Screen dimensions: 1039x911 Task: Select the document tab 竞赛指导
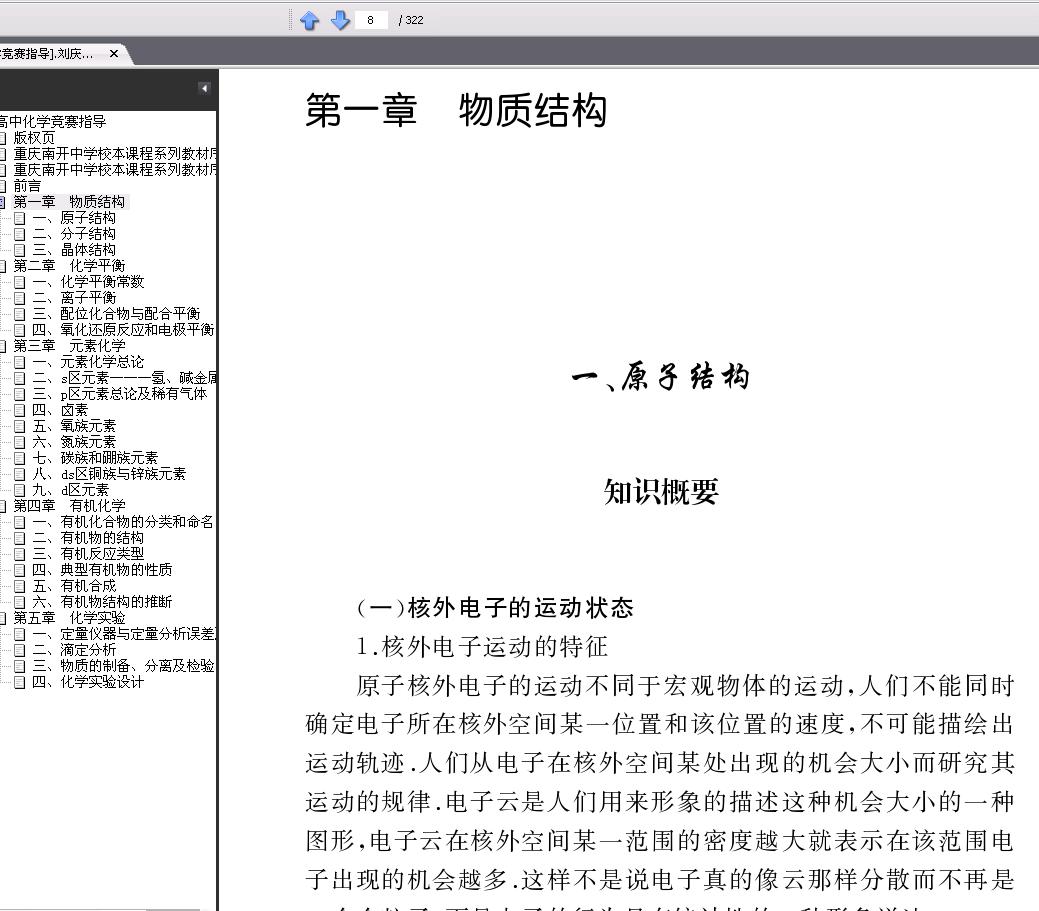click(x=46, y=54)
